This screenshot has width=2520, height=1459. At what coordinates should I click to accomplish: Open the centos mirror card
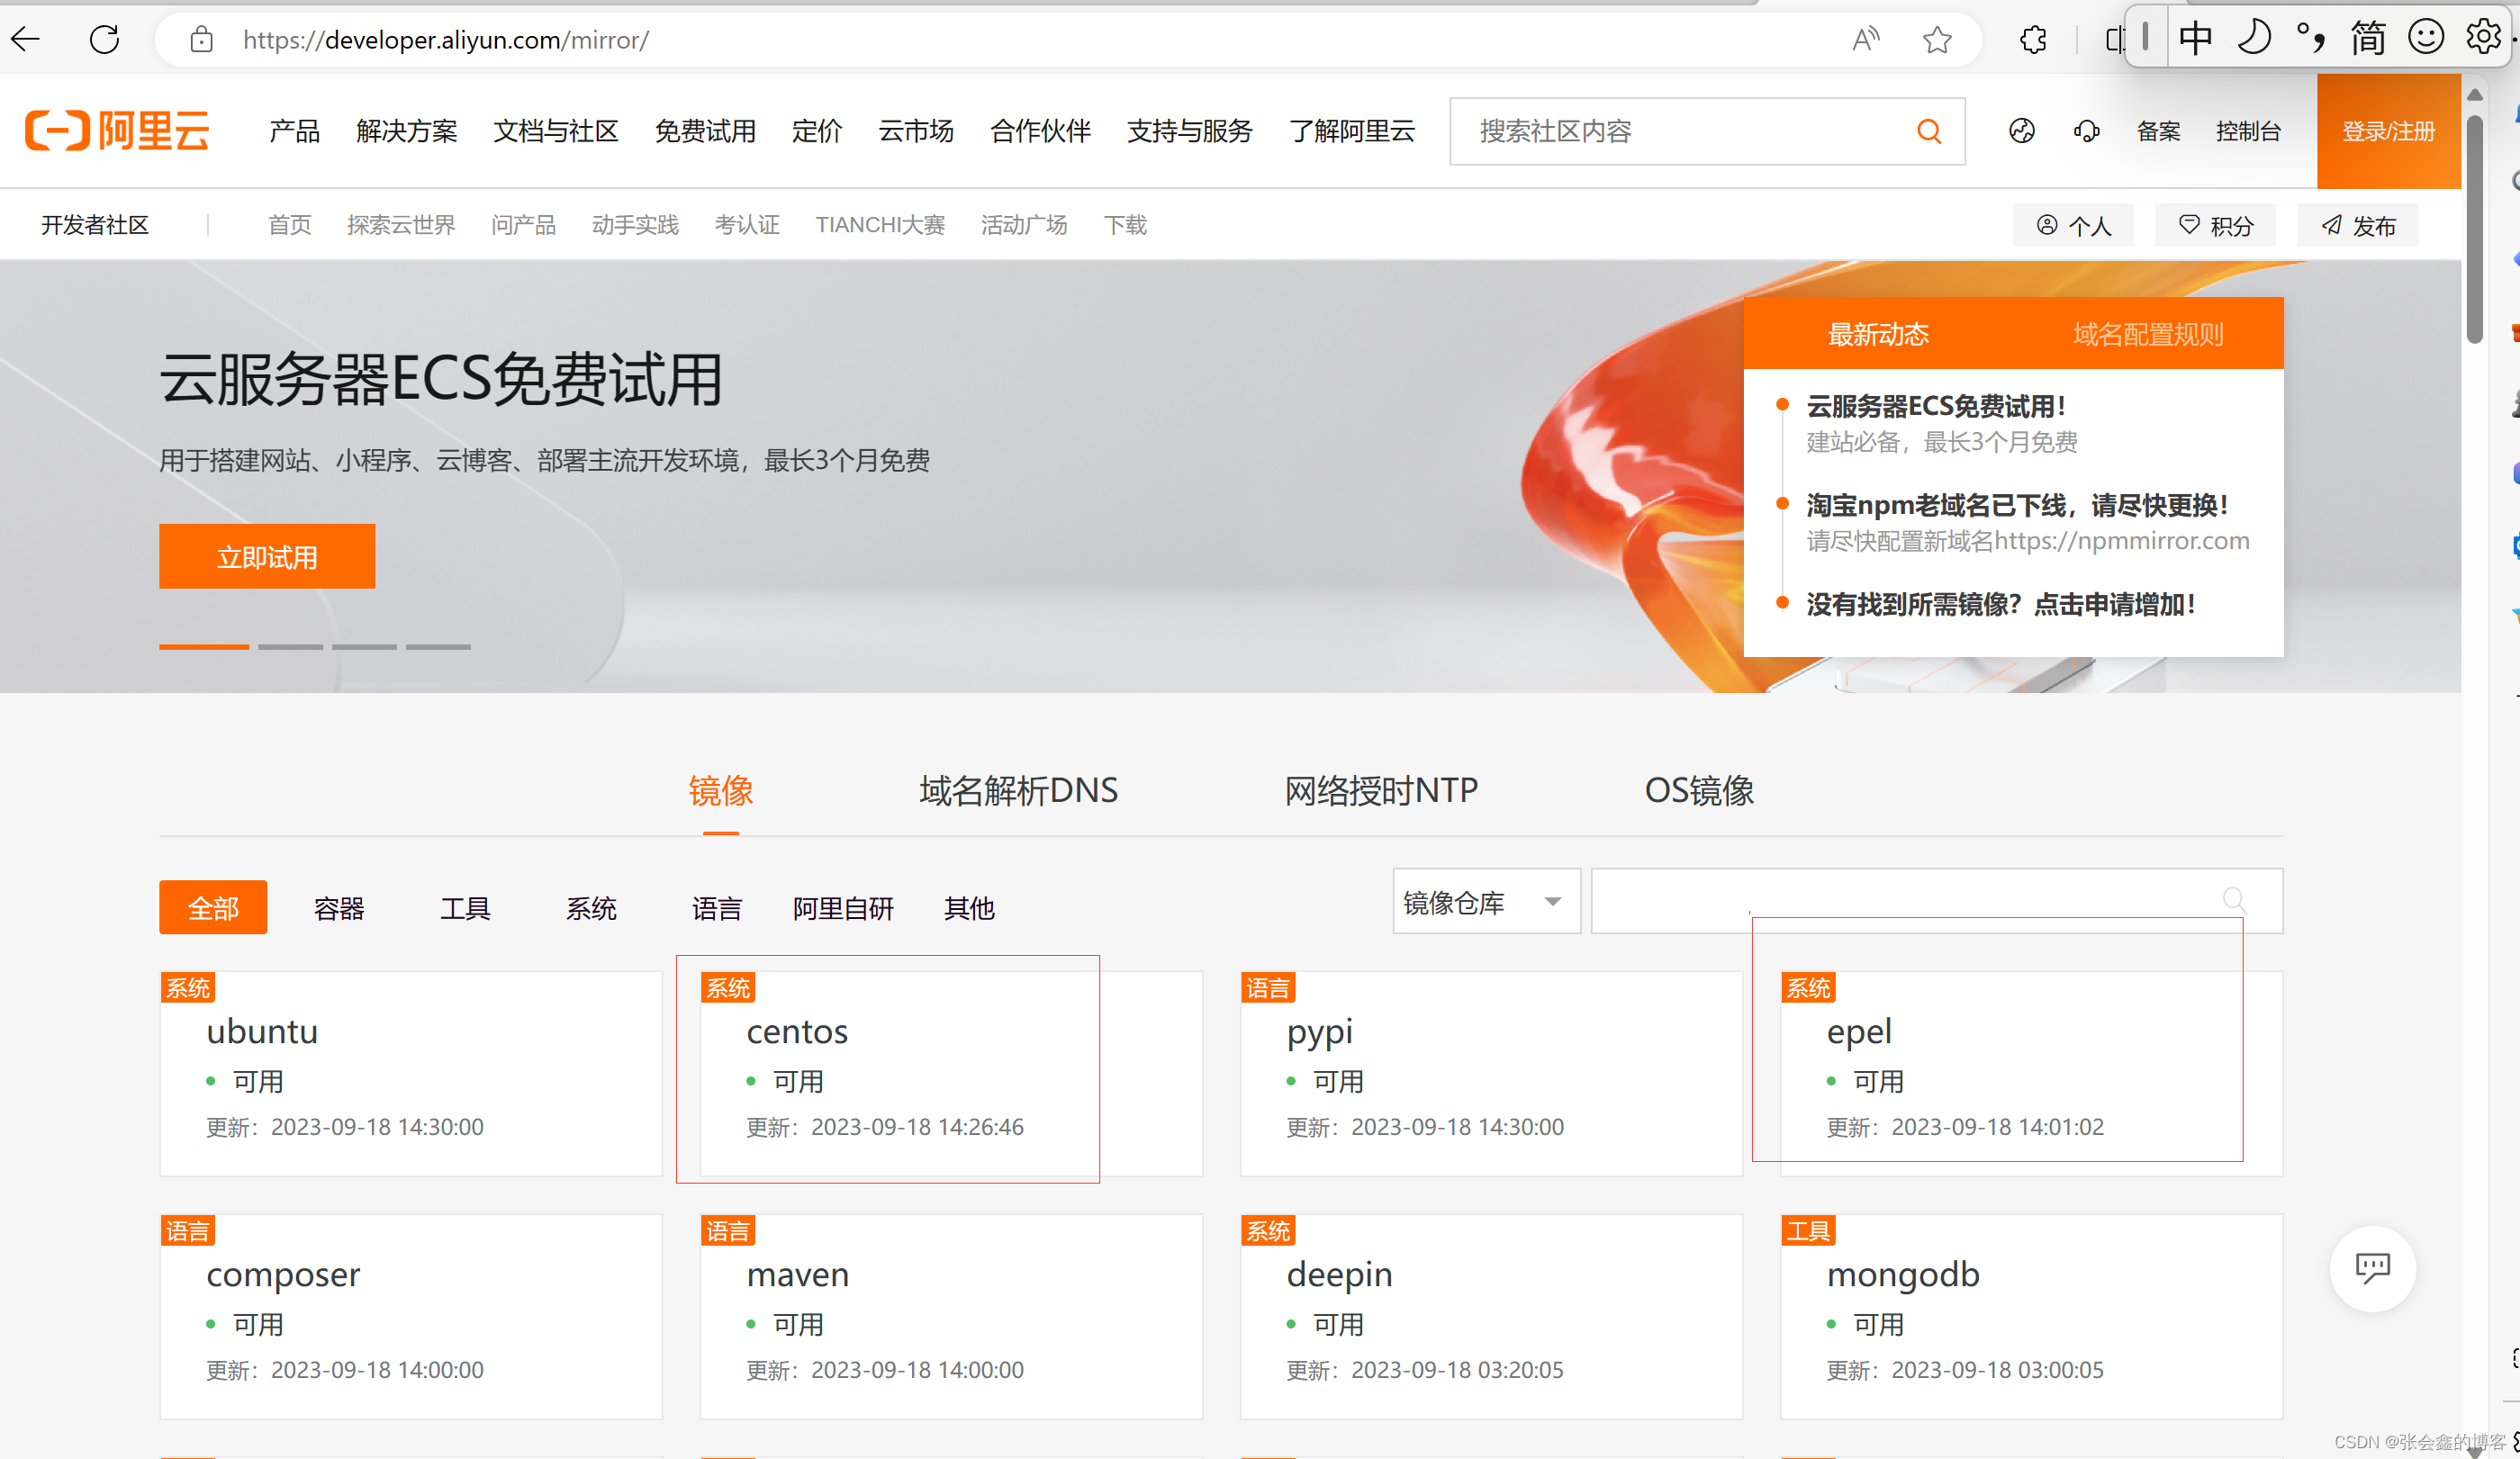951,1073
